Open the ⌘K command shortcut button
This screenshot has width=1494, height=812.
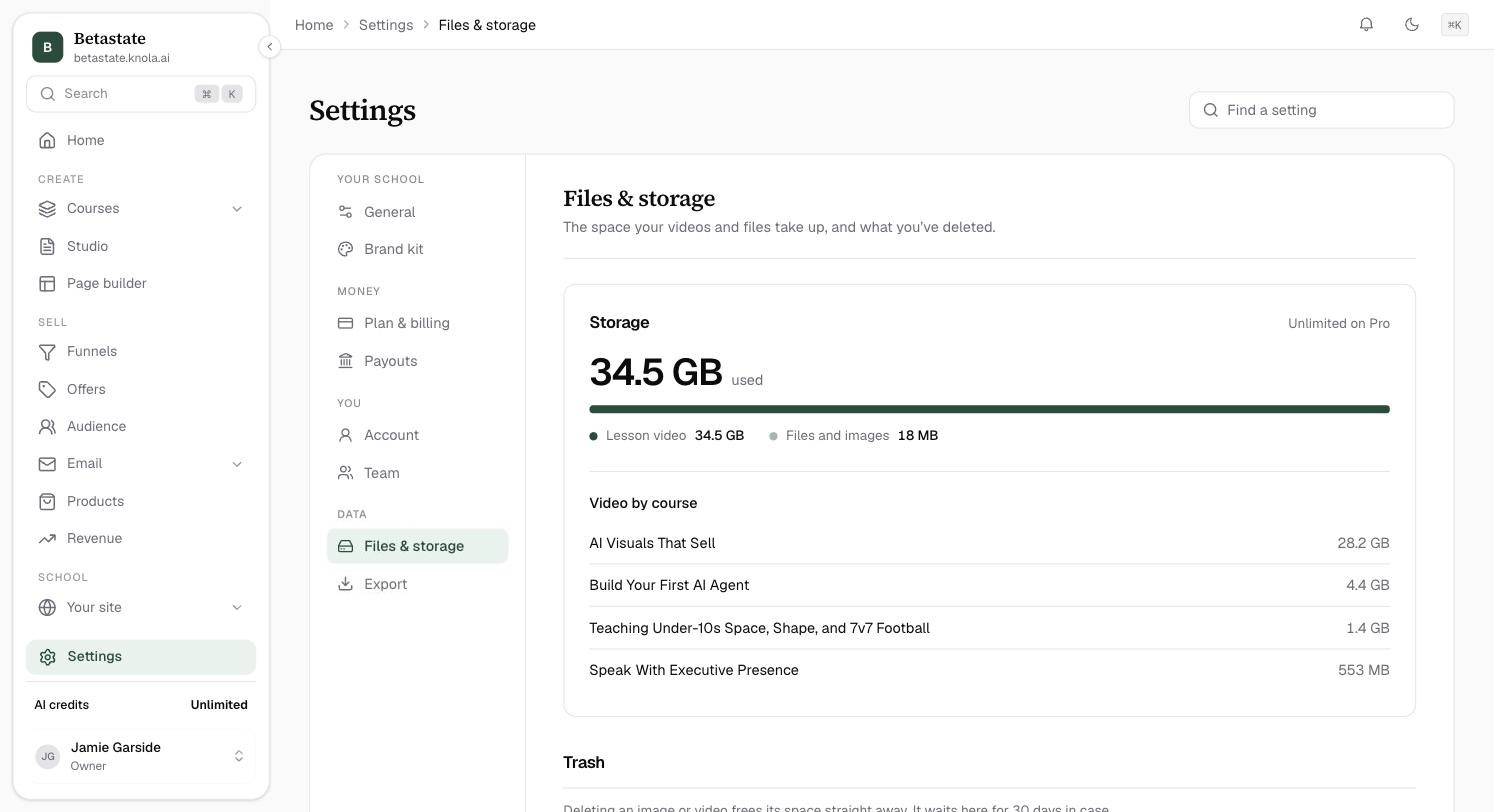click(1454, 25)
